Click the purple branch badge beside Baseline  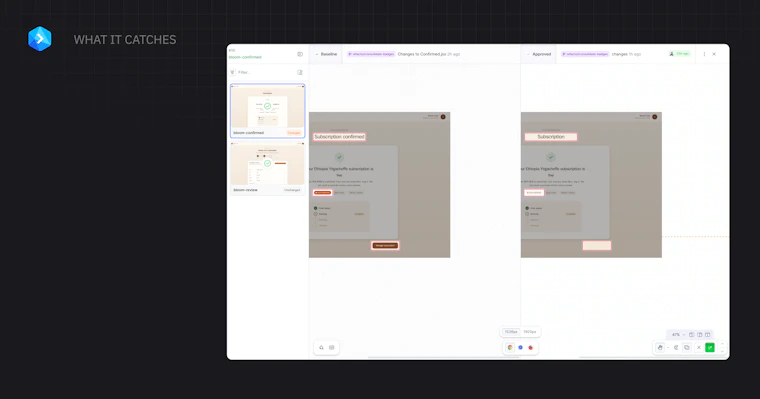[x=371, y=54]
